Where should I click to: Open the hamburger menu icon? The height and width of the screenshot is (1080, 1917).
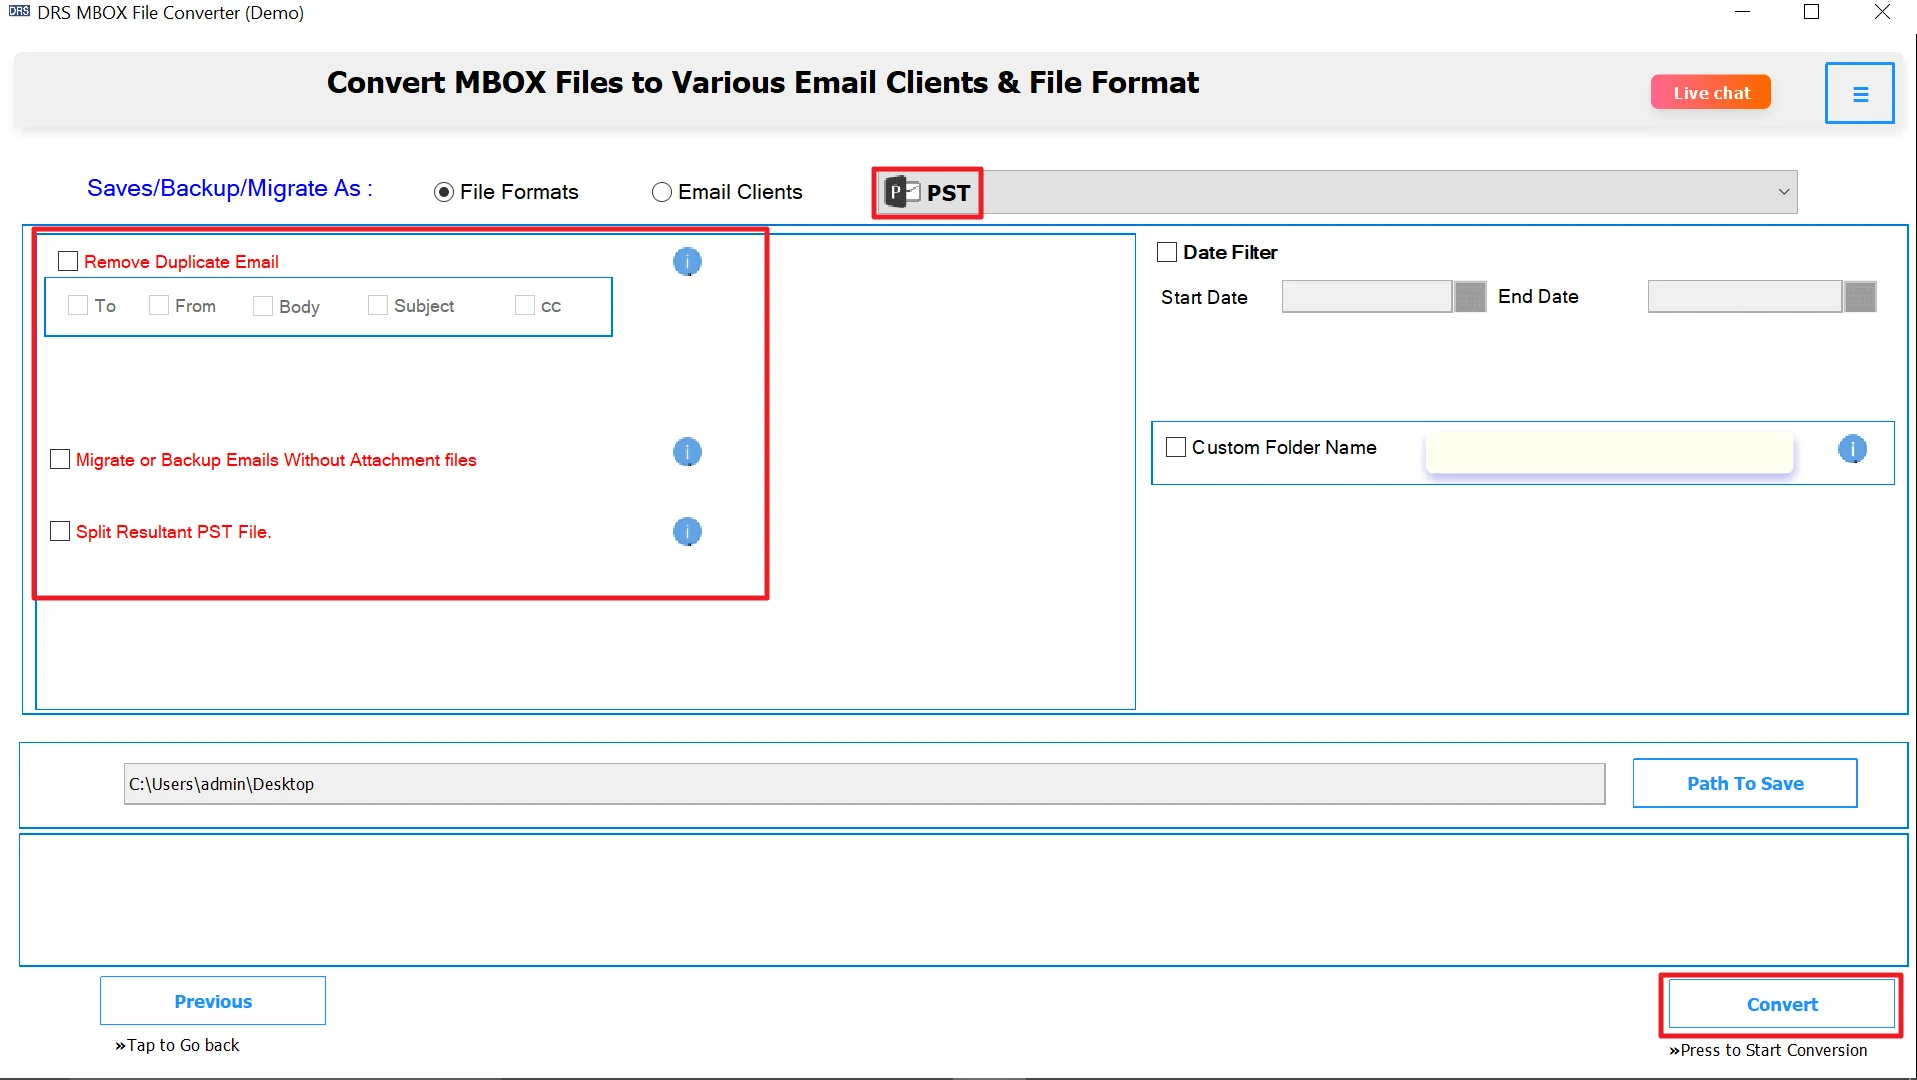(x=1859, y=93)
